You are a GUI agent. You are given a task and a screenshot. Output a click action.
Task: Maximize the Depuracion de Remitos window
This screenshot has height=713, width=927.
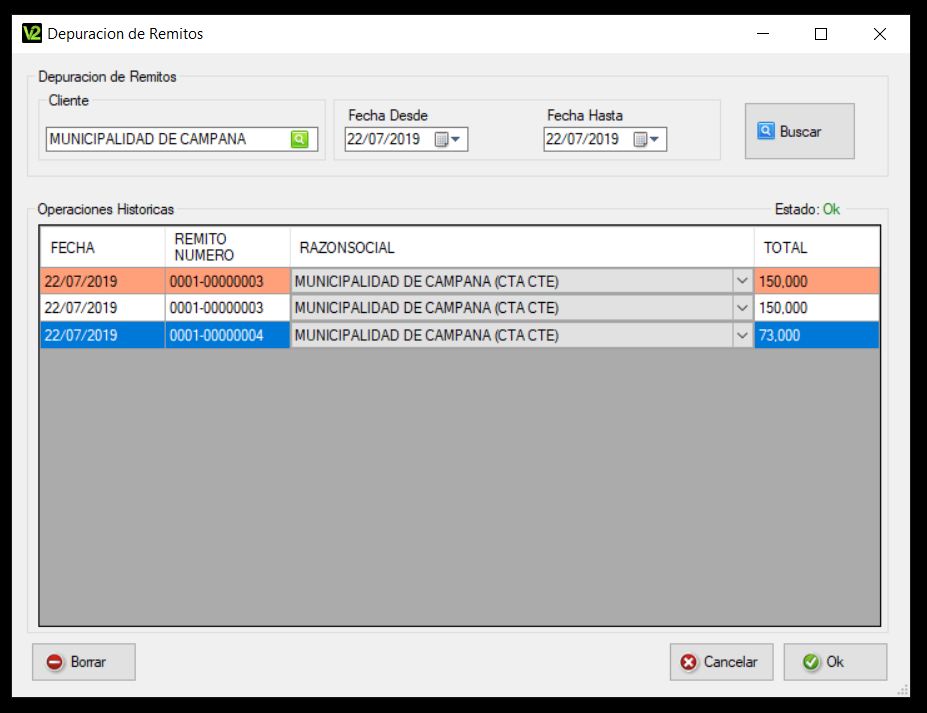pos(821,34)
